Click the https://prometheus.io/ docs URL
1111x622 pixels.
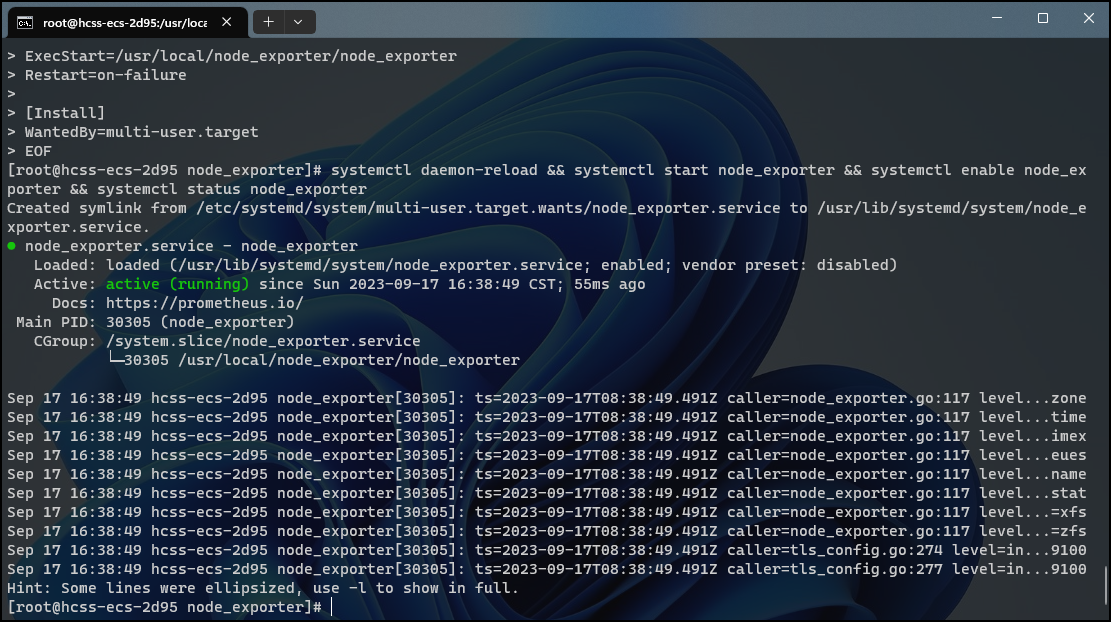click(205, 303)
